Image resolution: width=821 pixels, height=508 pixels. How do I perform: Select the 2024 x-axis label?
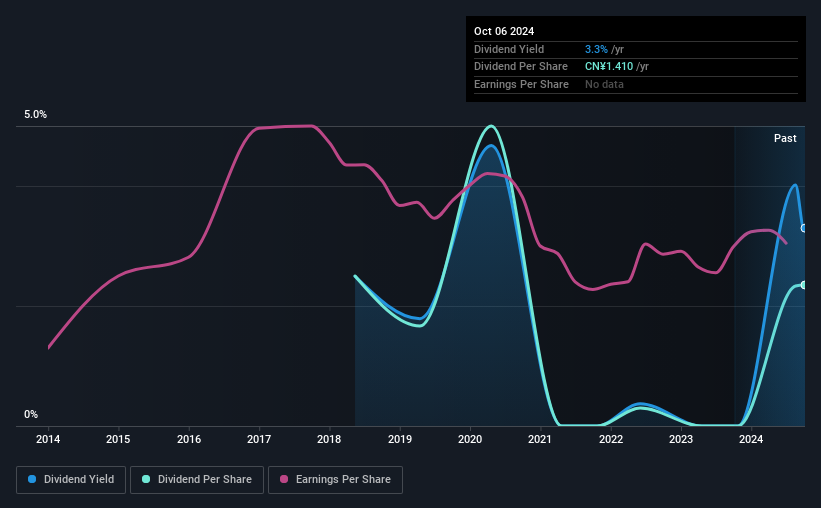[751, 439]
